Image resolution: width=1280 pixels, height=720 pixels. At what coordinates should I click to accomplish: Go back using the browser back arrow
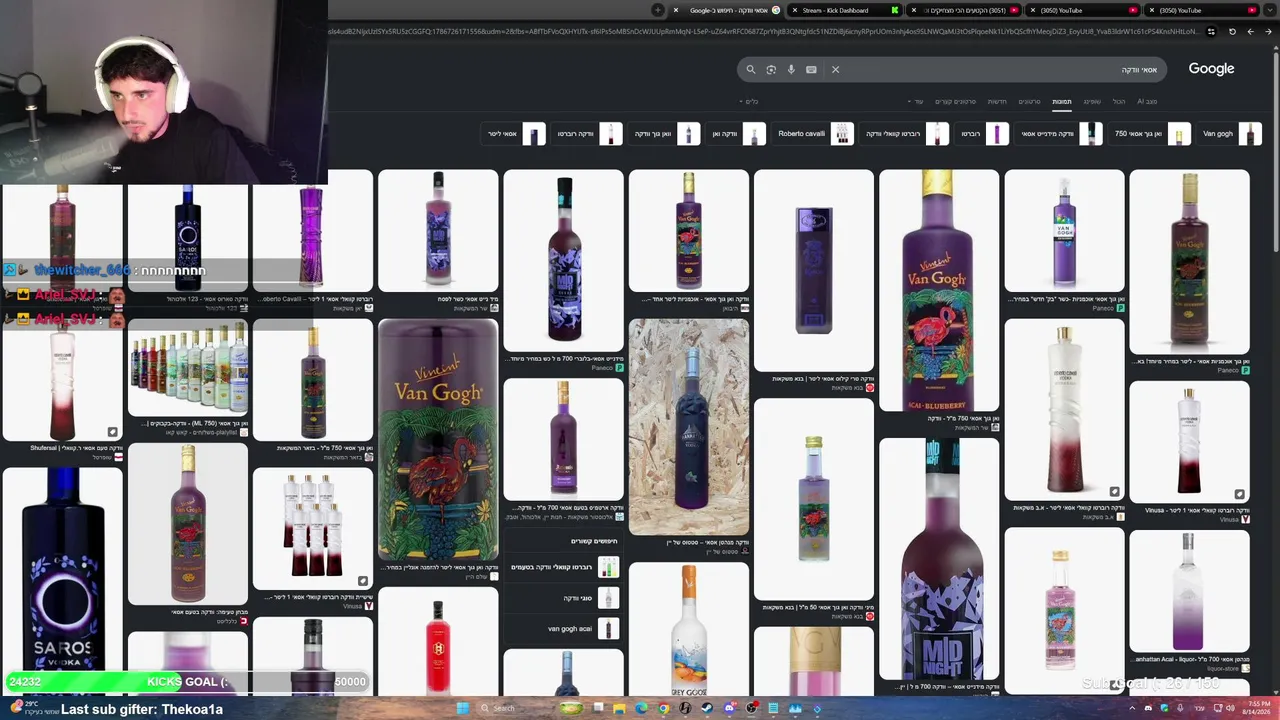(1268, 32)
